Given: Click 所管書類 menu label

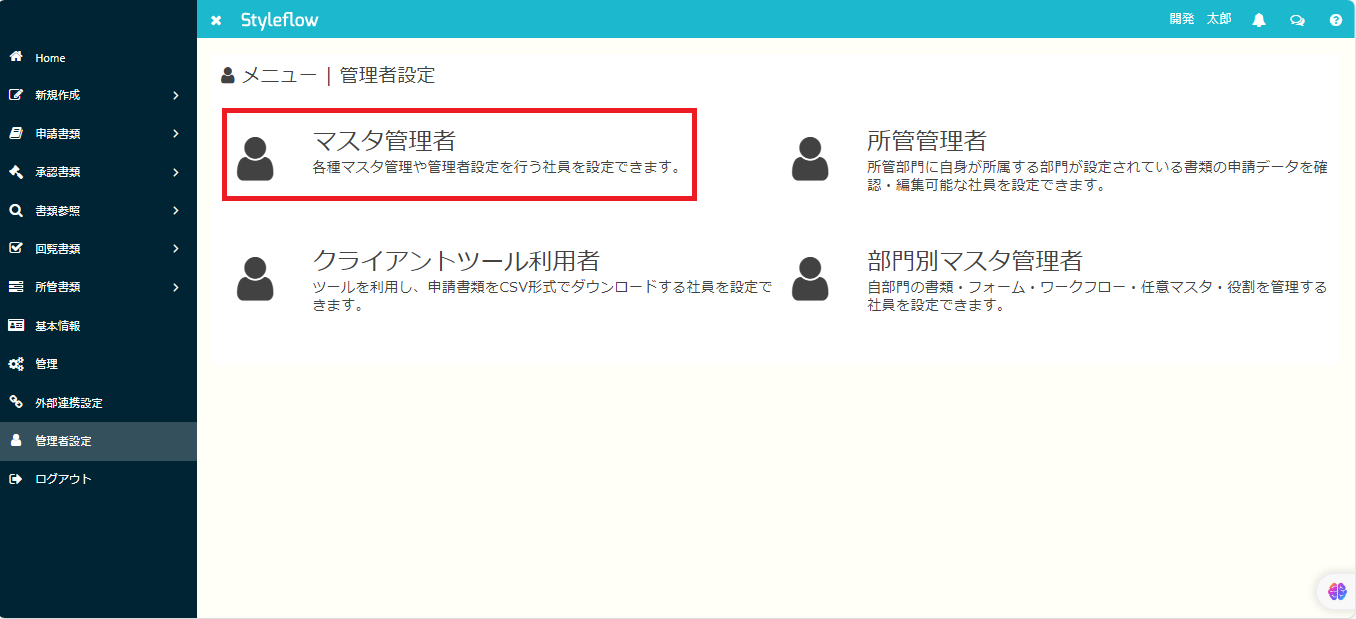Looking at the screenshot, I should pyautogui.click(x=58, y=287).
